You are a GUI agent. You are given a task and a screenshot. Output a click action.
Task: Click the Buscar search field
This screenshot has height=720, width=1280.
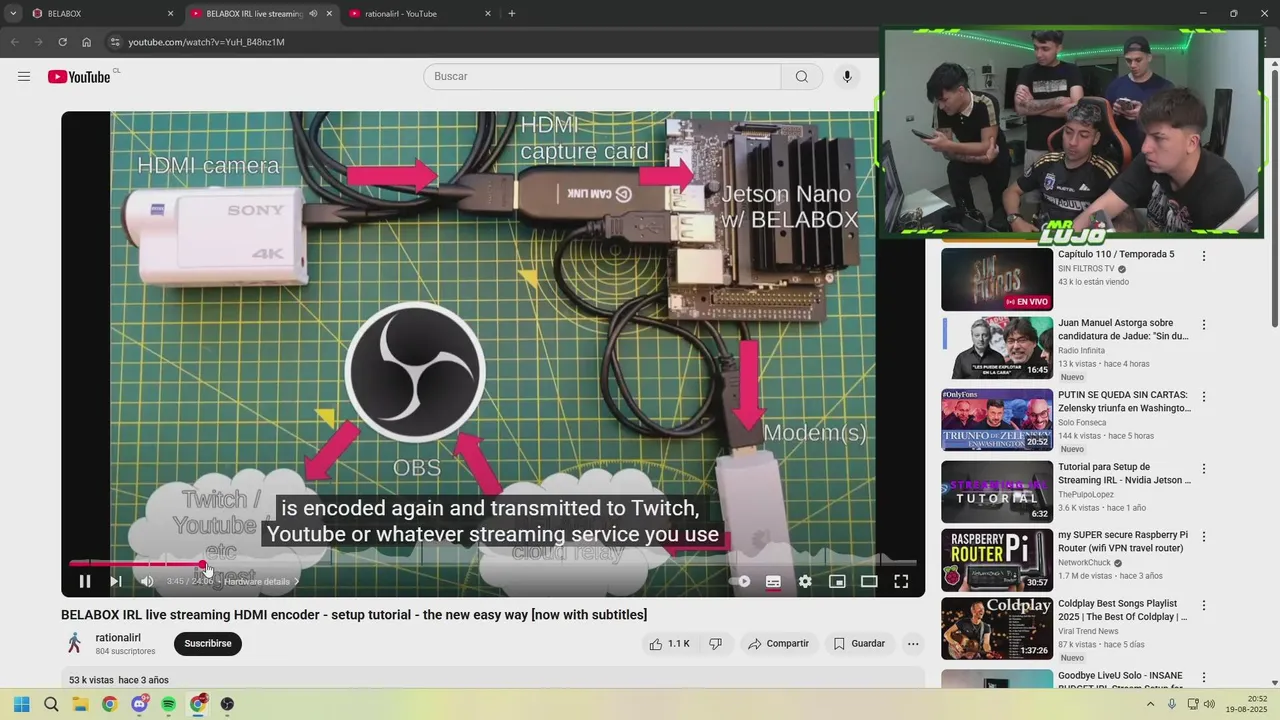[602, 77]
